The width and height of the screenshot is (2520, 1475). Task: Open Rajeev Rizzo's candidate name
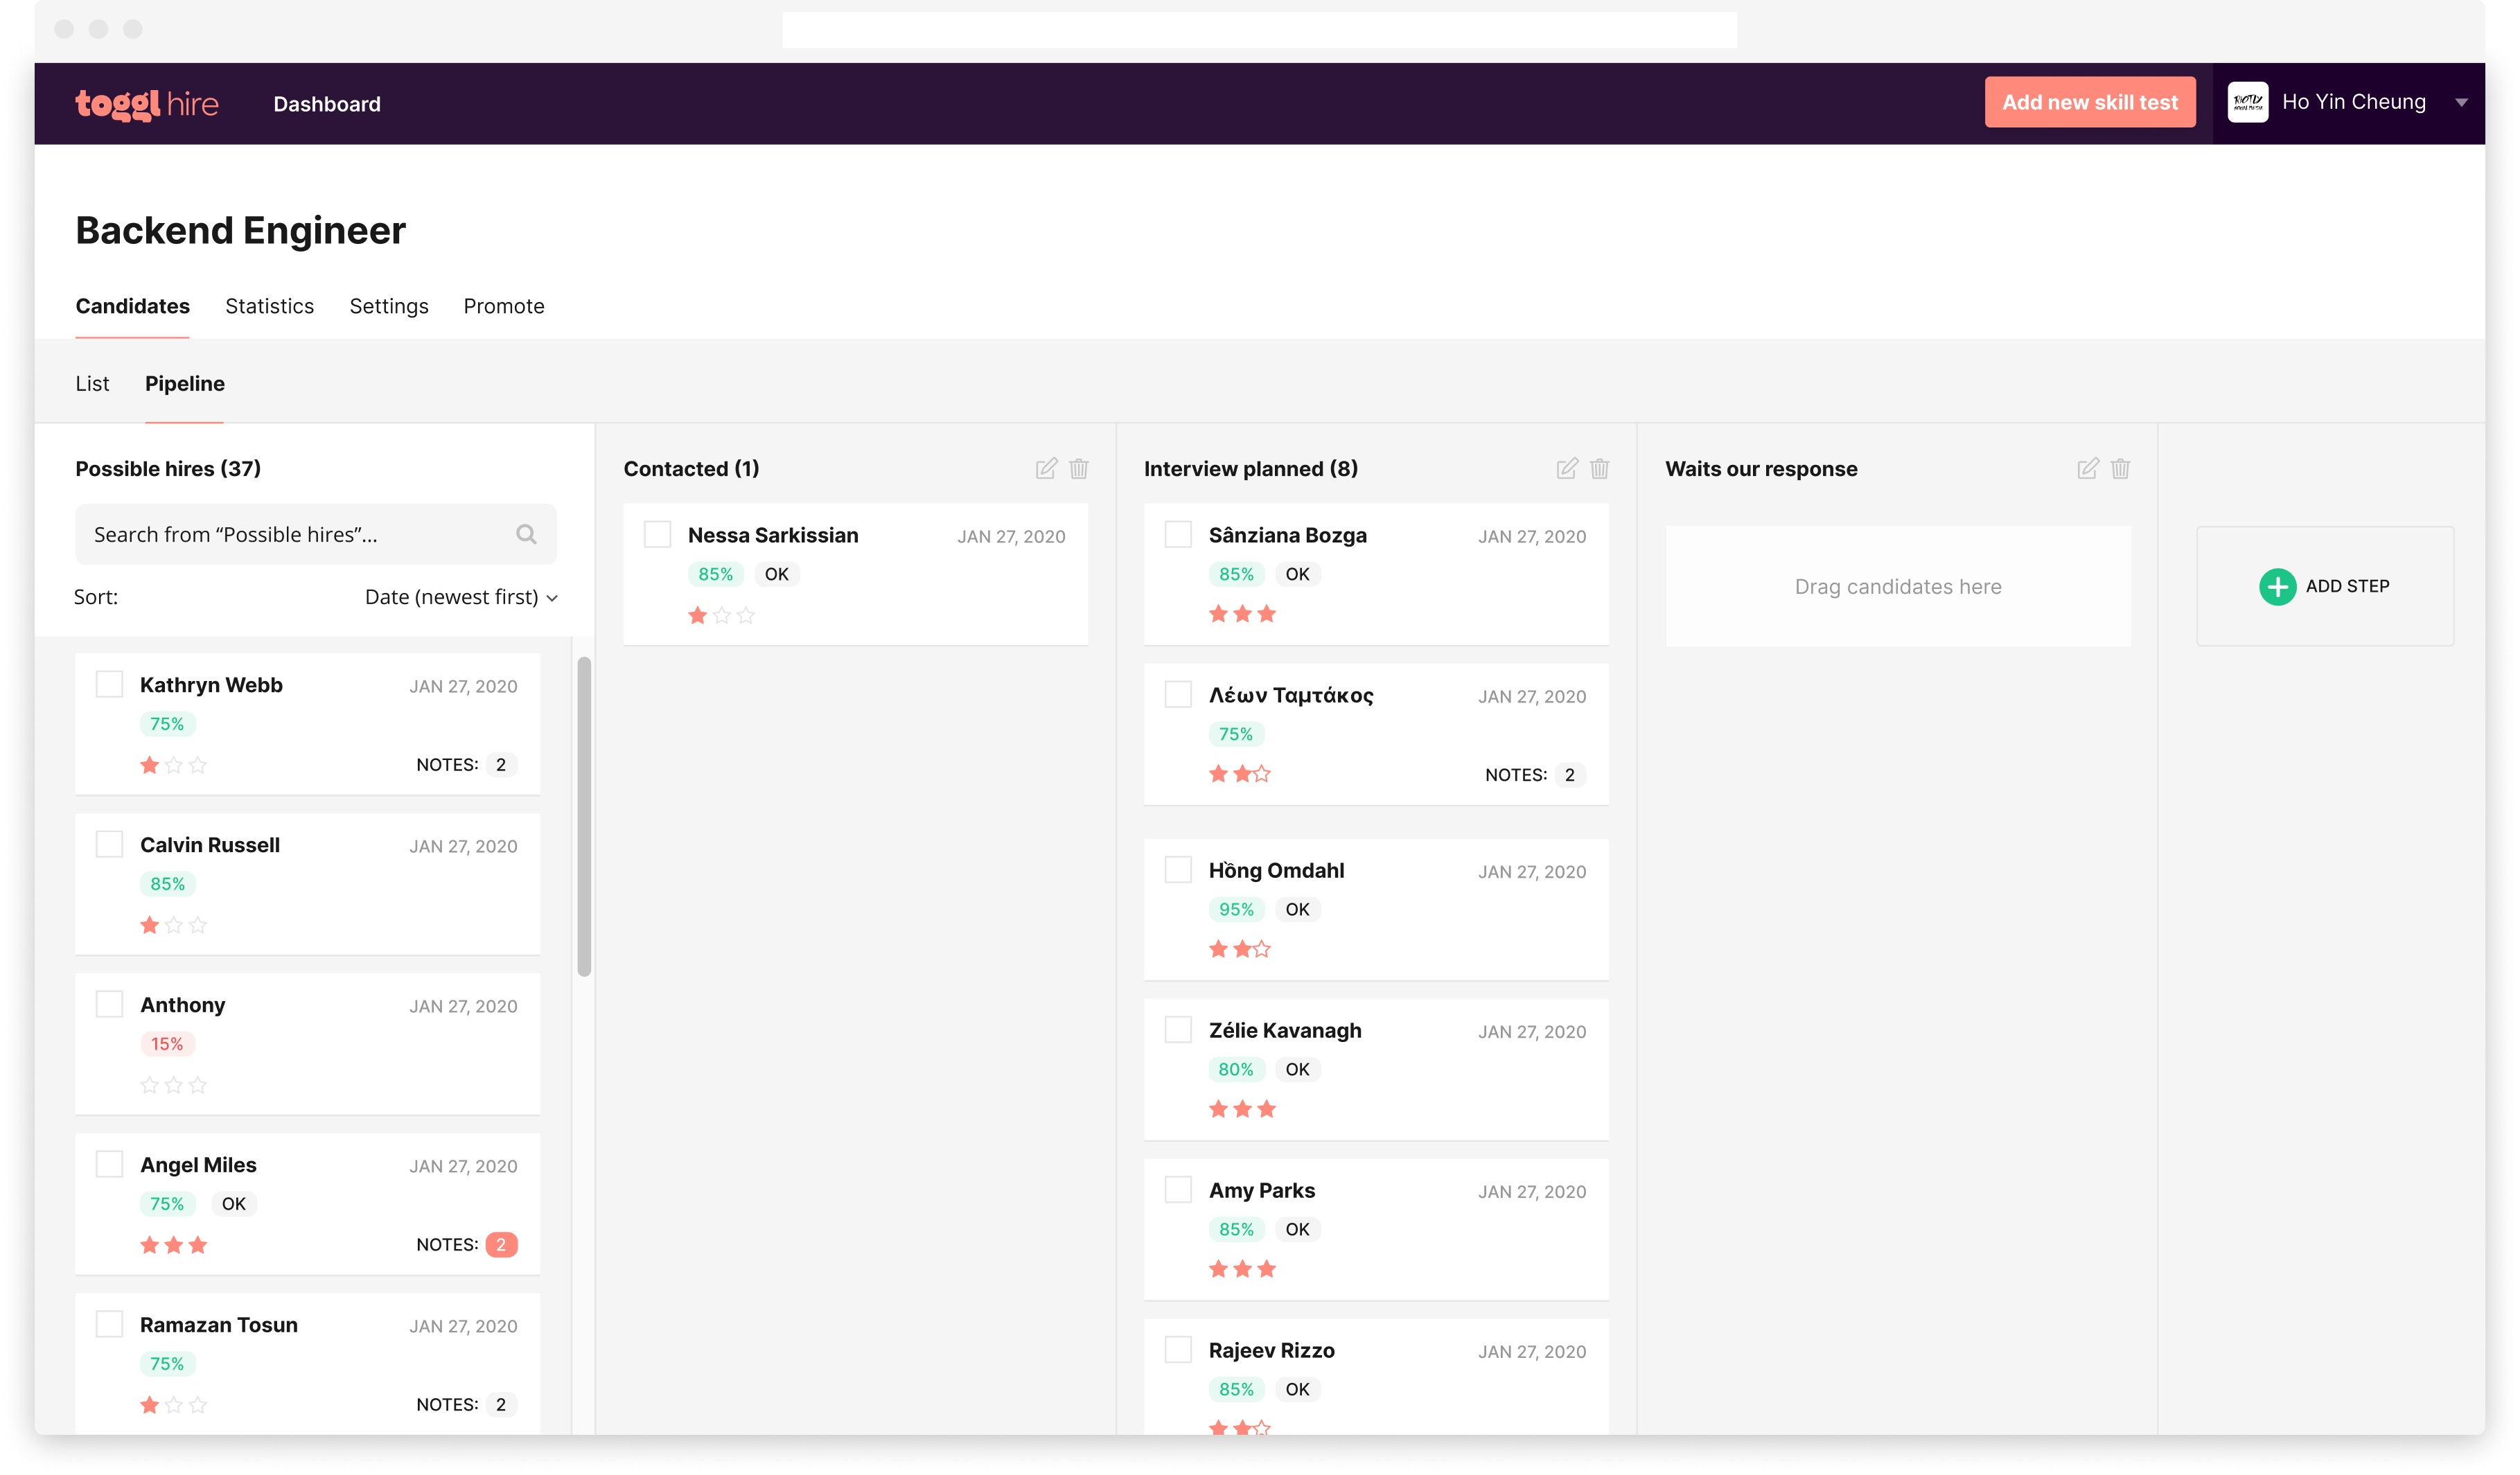[x=1272, y=1350]
